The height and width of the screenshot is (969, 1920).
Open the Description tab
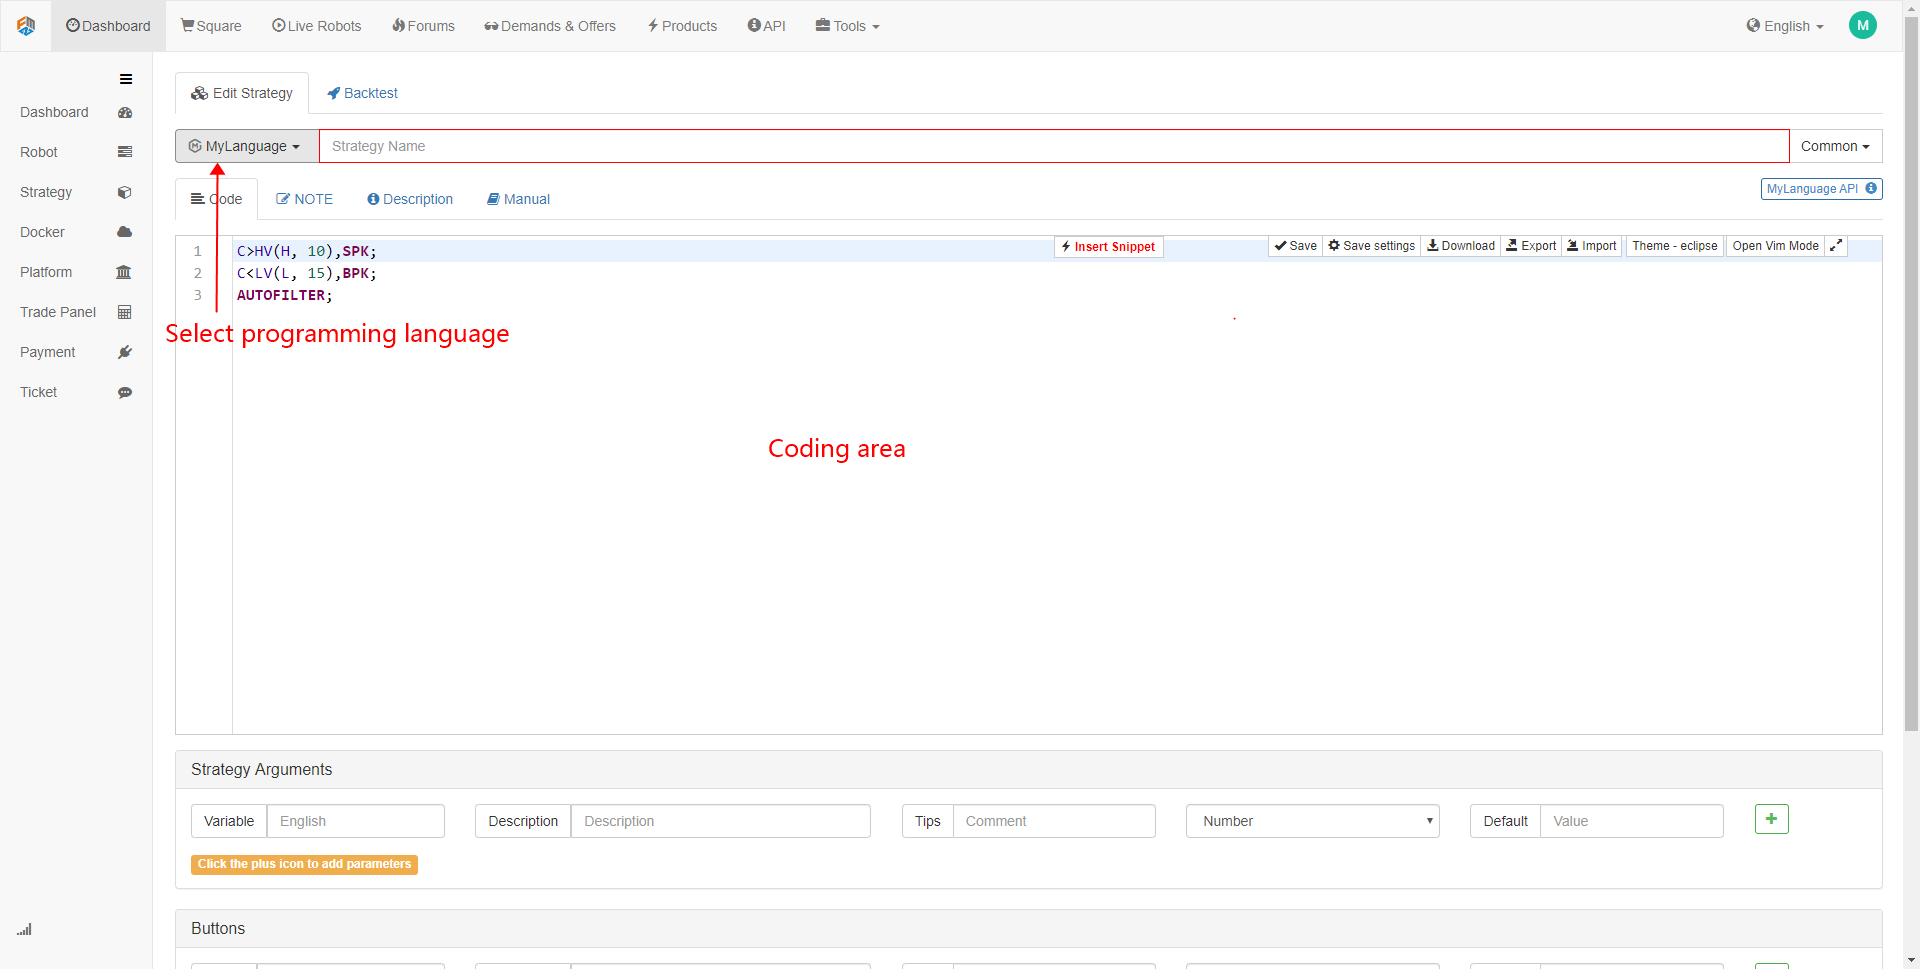pyautogui.click(x=410, y=199)
